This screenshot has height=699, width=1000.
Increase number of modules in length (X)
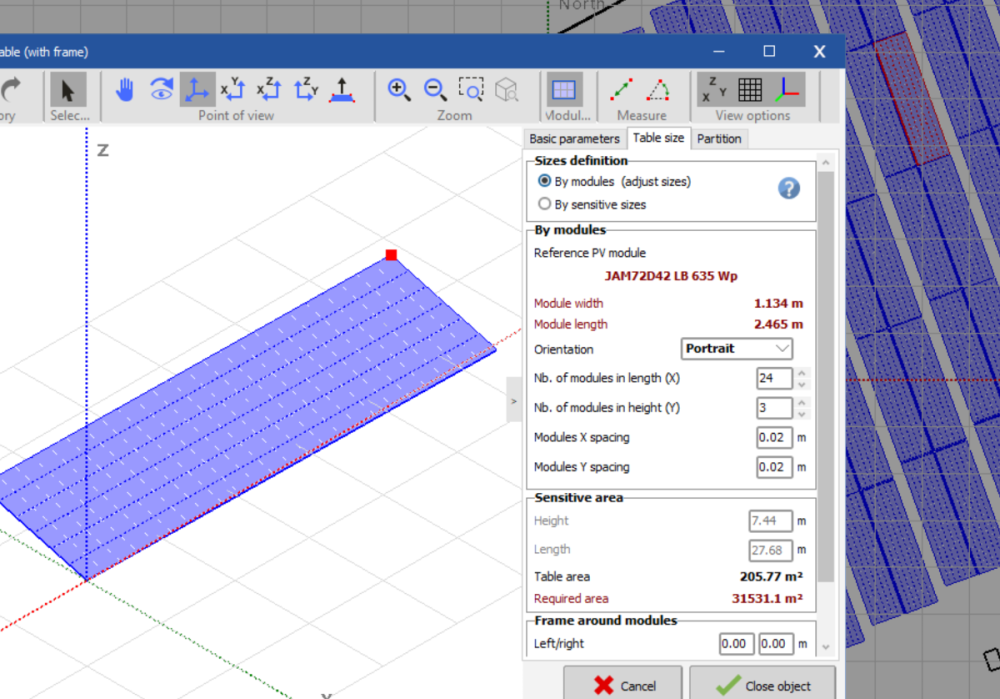click(801, 373)
